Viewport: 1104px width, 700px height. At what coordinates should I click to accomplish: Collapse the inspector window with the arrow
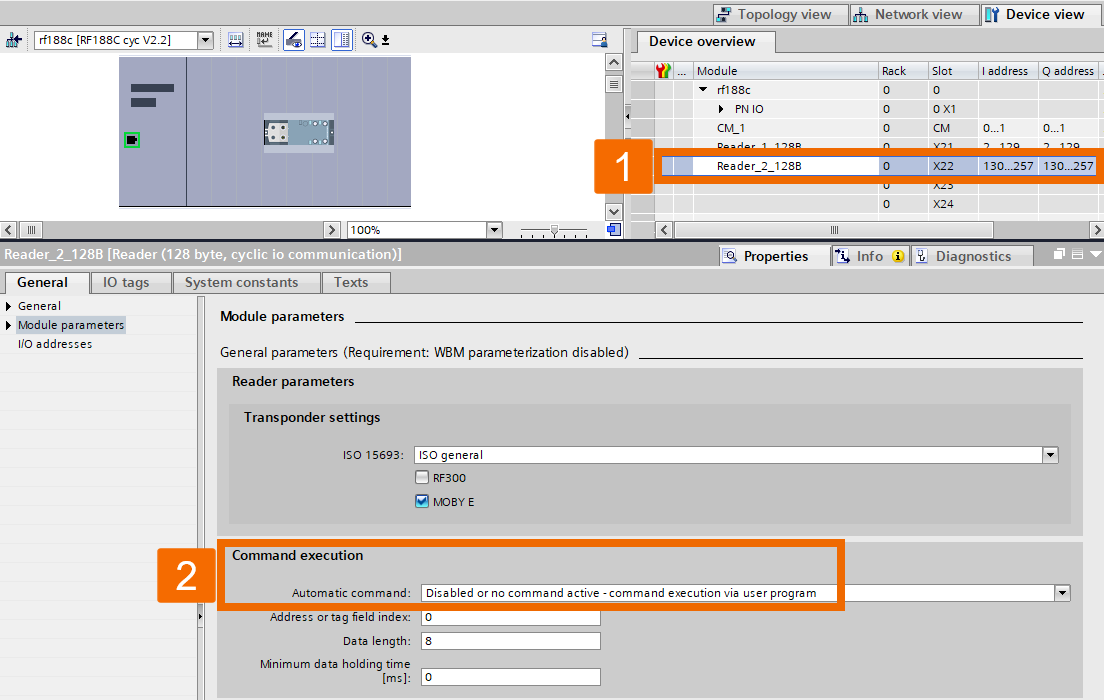click(1095, 254)
